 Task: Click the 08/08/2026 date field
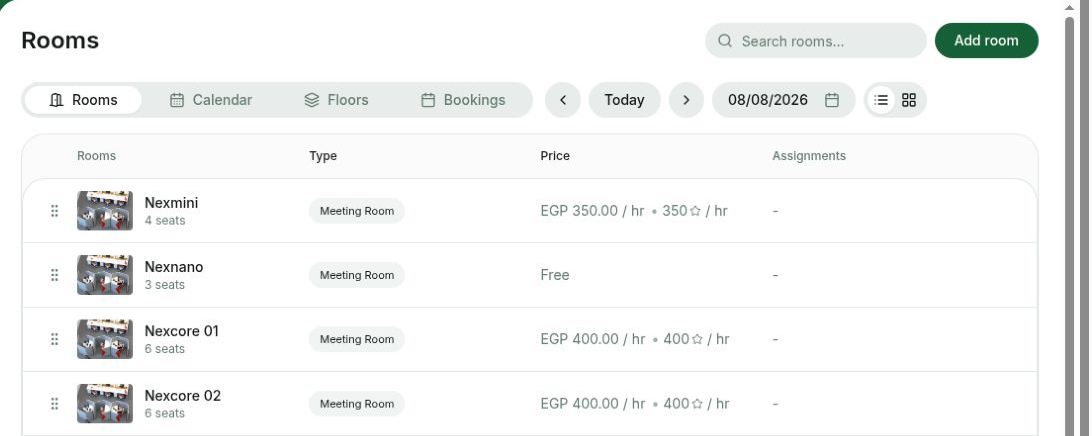(783, 100)
